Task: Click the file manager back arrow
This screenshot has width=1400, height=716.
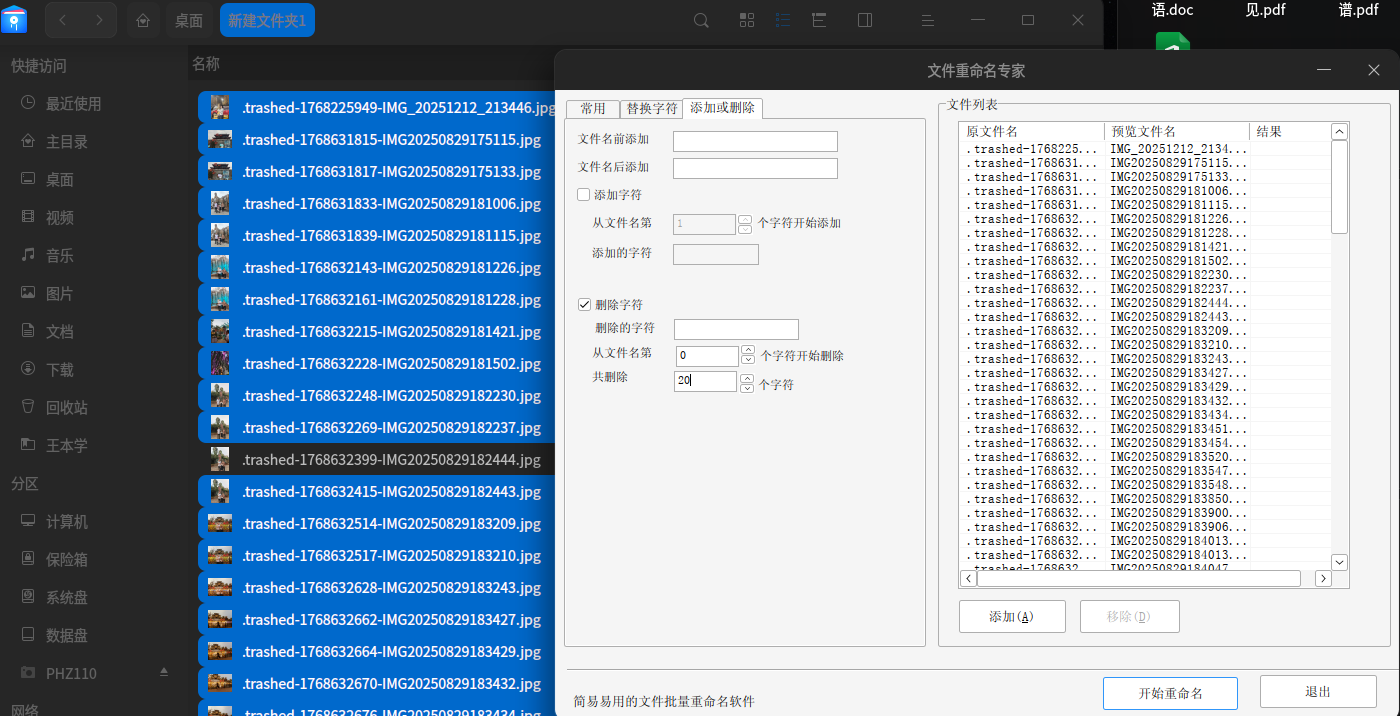Action: coord(63,20)
